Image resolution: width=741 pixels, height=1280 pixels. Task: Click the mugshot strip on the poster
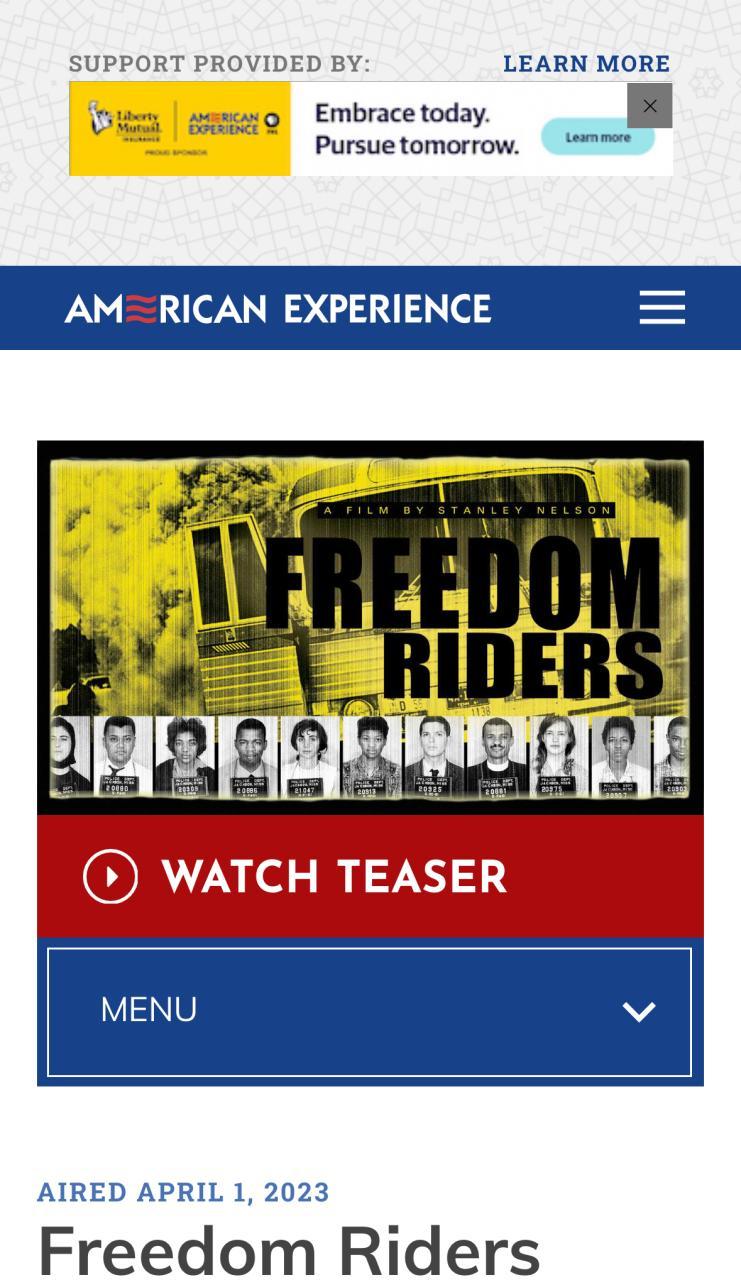pyautogui.click(x=370, y=756)
